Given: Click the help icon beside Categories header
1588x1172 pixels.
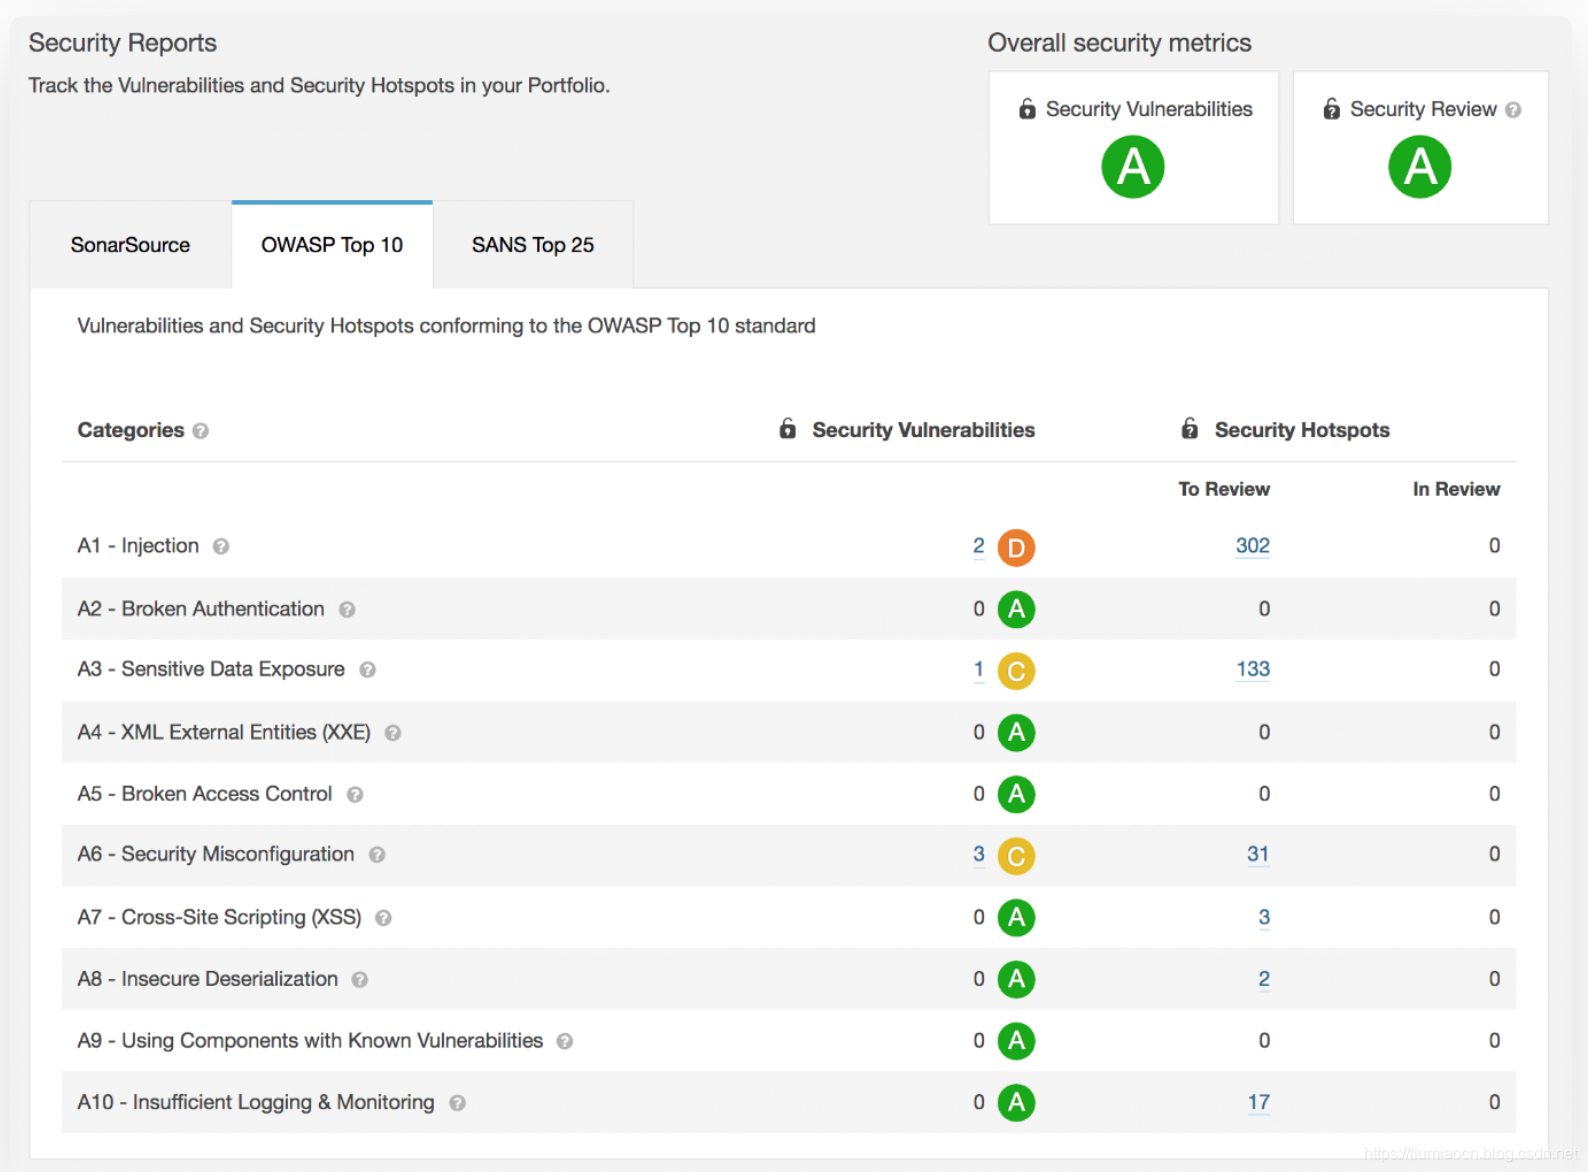Looking at the screenshot, I should click(x=201, y=431).
